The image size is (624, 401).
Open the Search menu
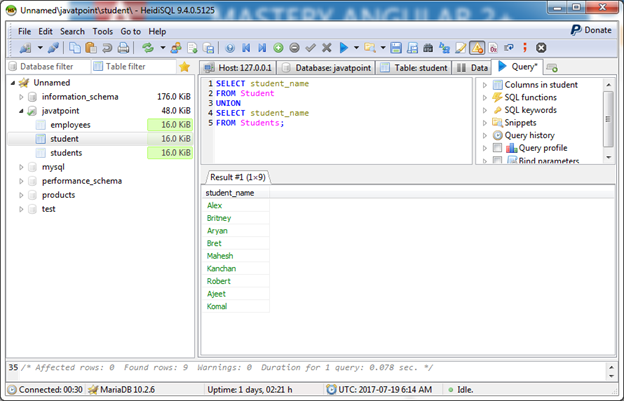point(72,31)
